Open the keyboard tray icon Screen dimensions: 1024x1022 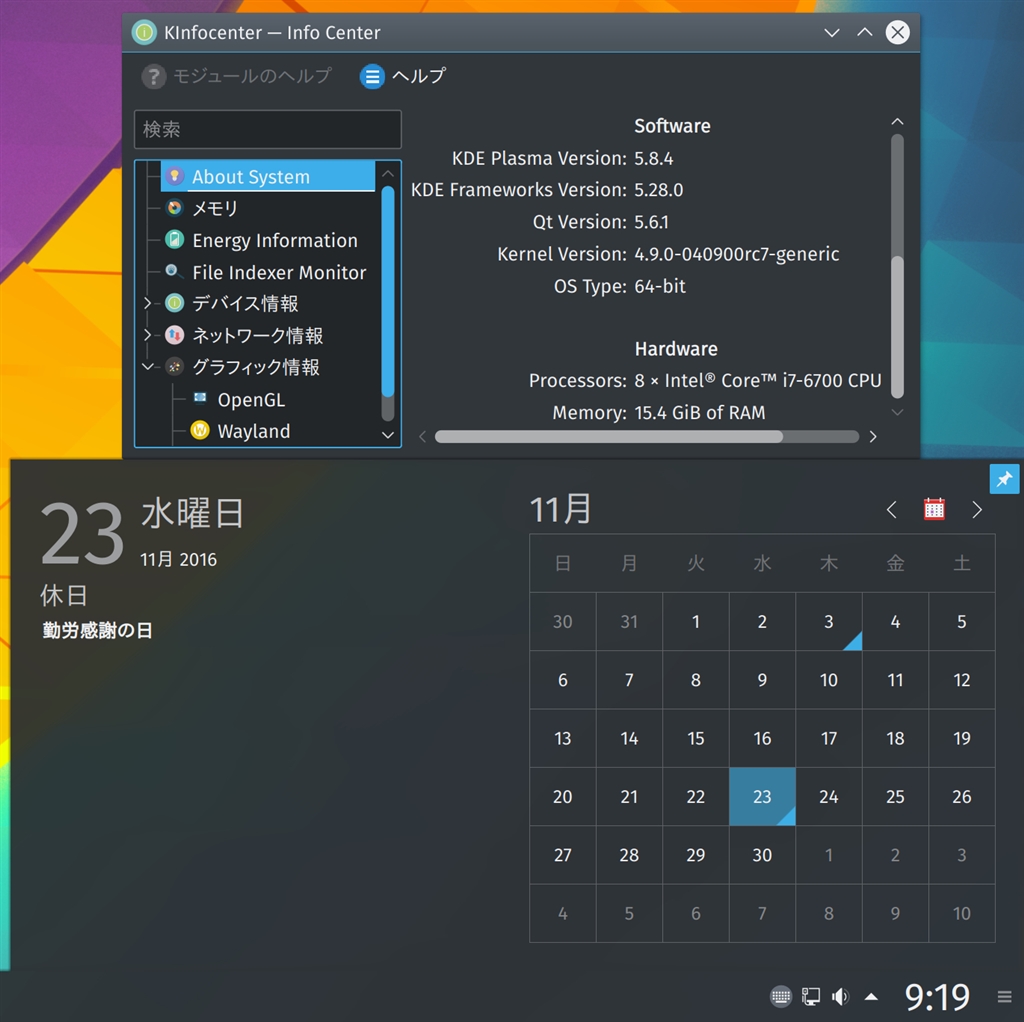[780, 997]
